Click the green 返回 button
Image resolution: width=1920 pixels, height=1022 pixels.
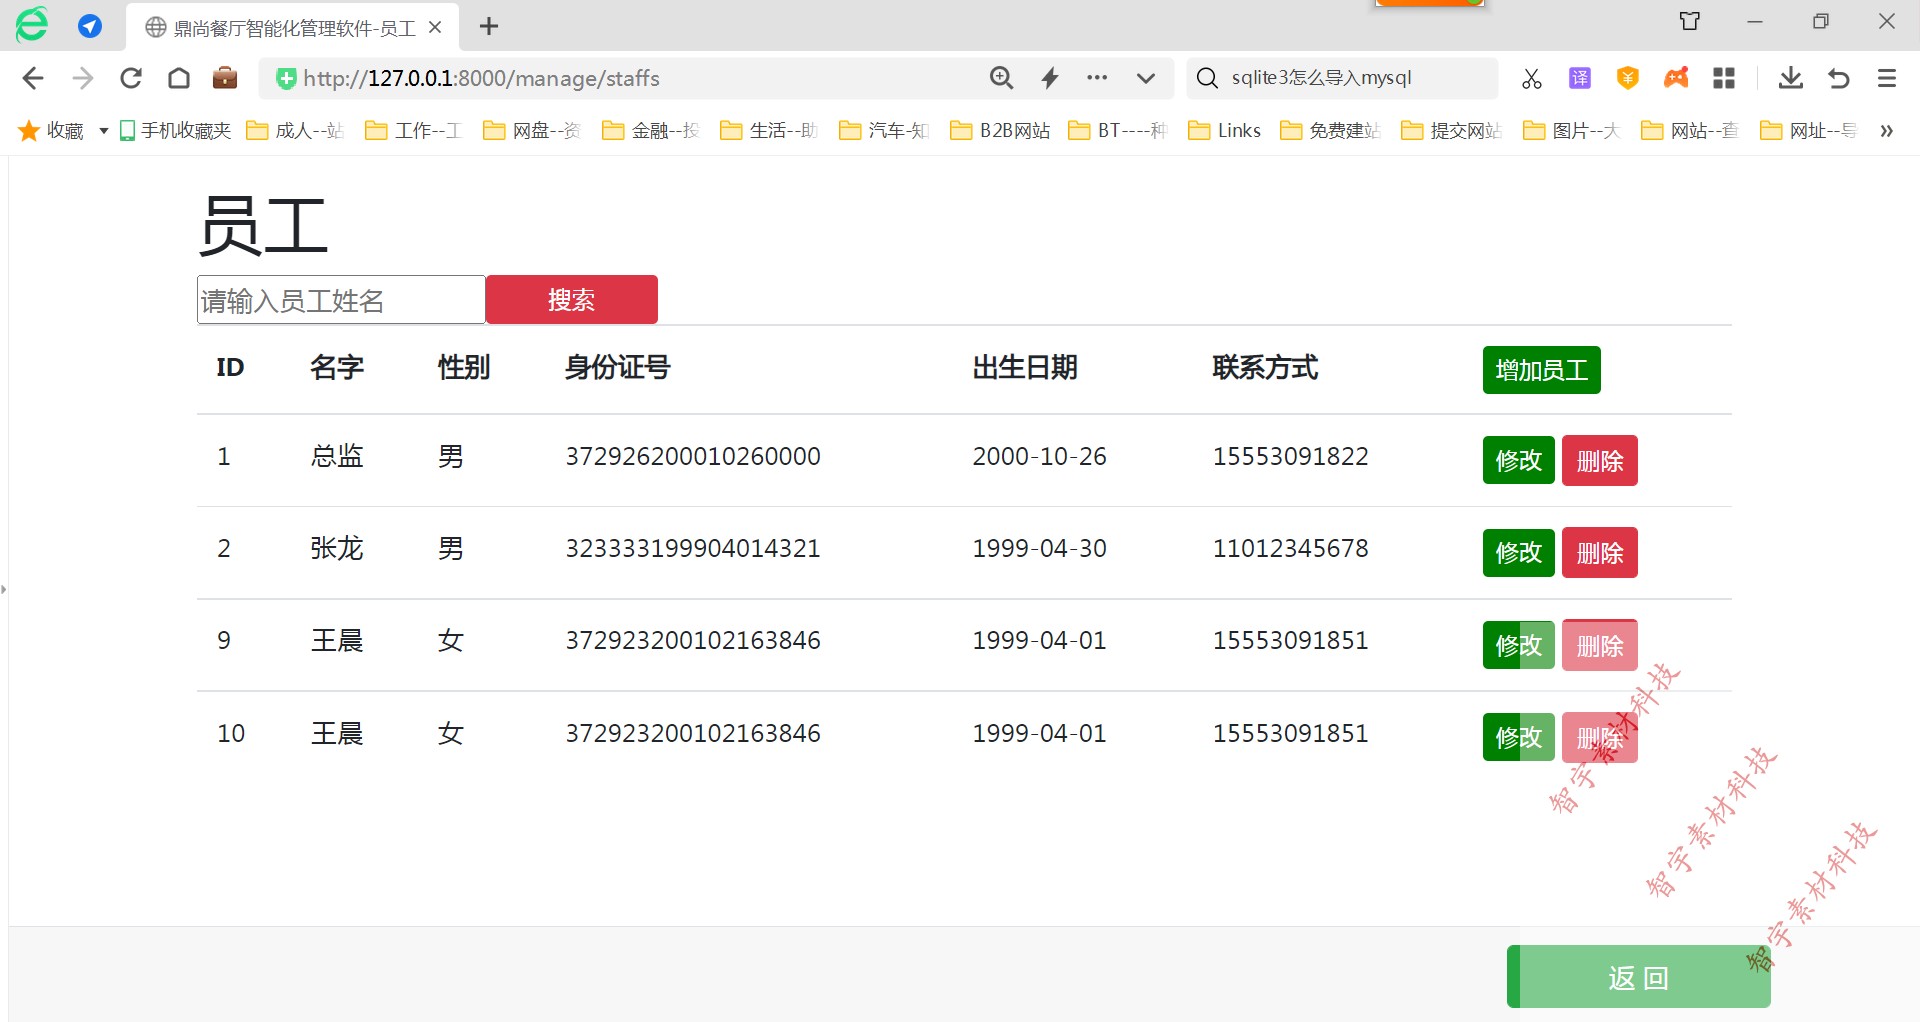pos(1639,977)
